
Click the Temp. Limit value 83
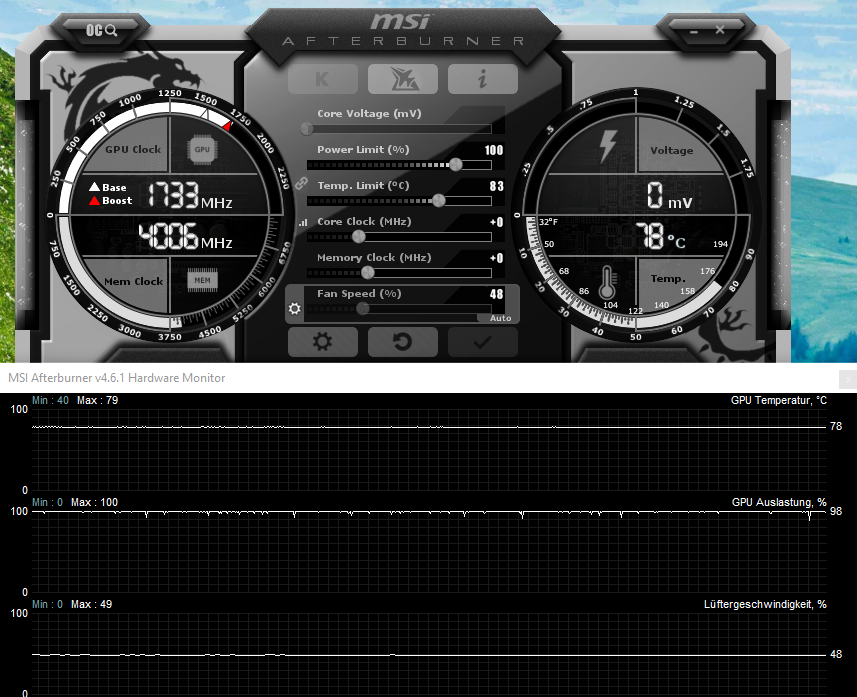496,186
